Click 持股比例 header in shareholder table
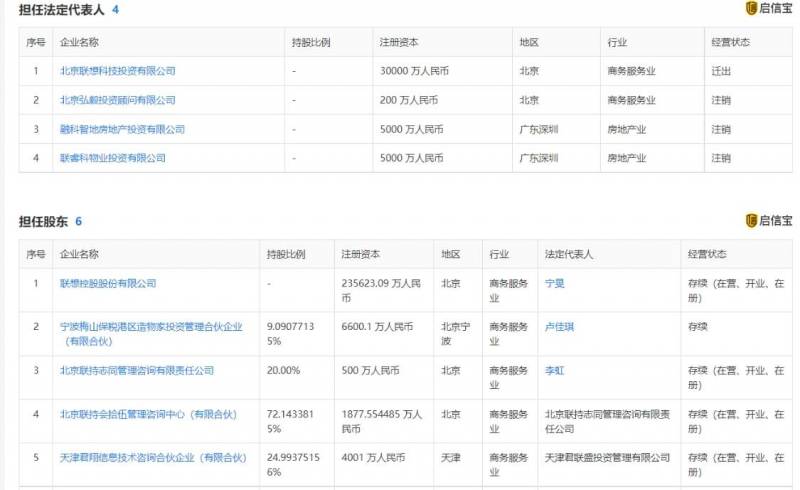Screen dimensions: 800x490 click(x=286, y=254)
